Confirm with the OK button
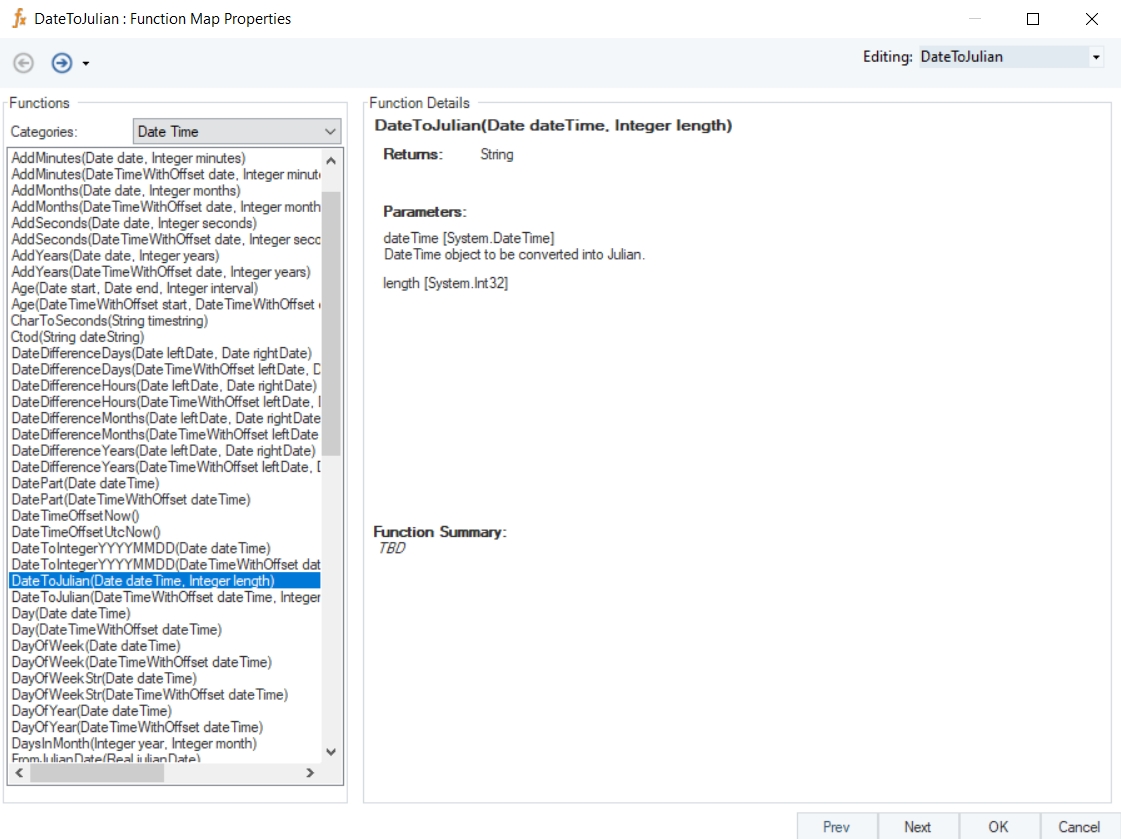The height and width of the screenshot is (839, 1121). point(998,826)
